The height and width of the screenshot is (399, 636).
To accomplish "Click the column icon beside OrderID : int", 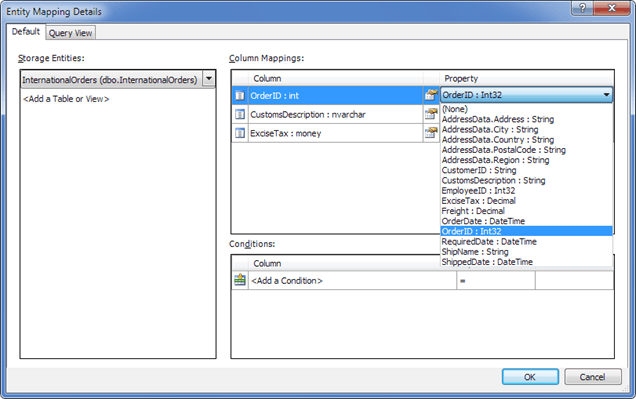I will point(240,96).
